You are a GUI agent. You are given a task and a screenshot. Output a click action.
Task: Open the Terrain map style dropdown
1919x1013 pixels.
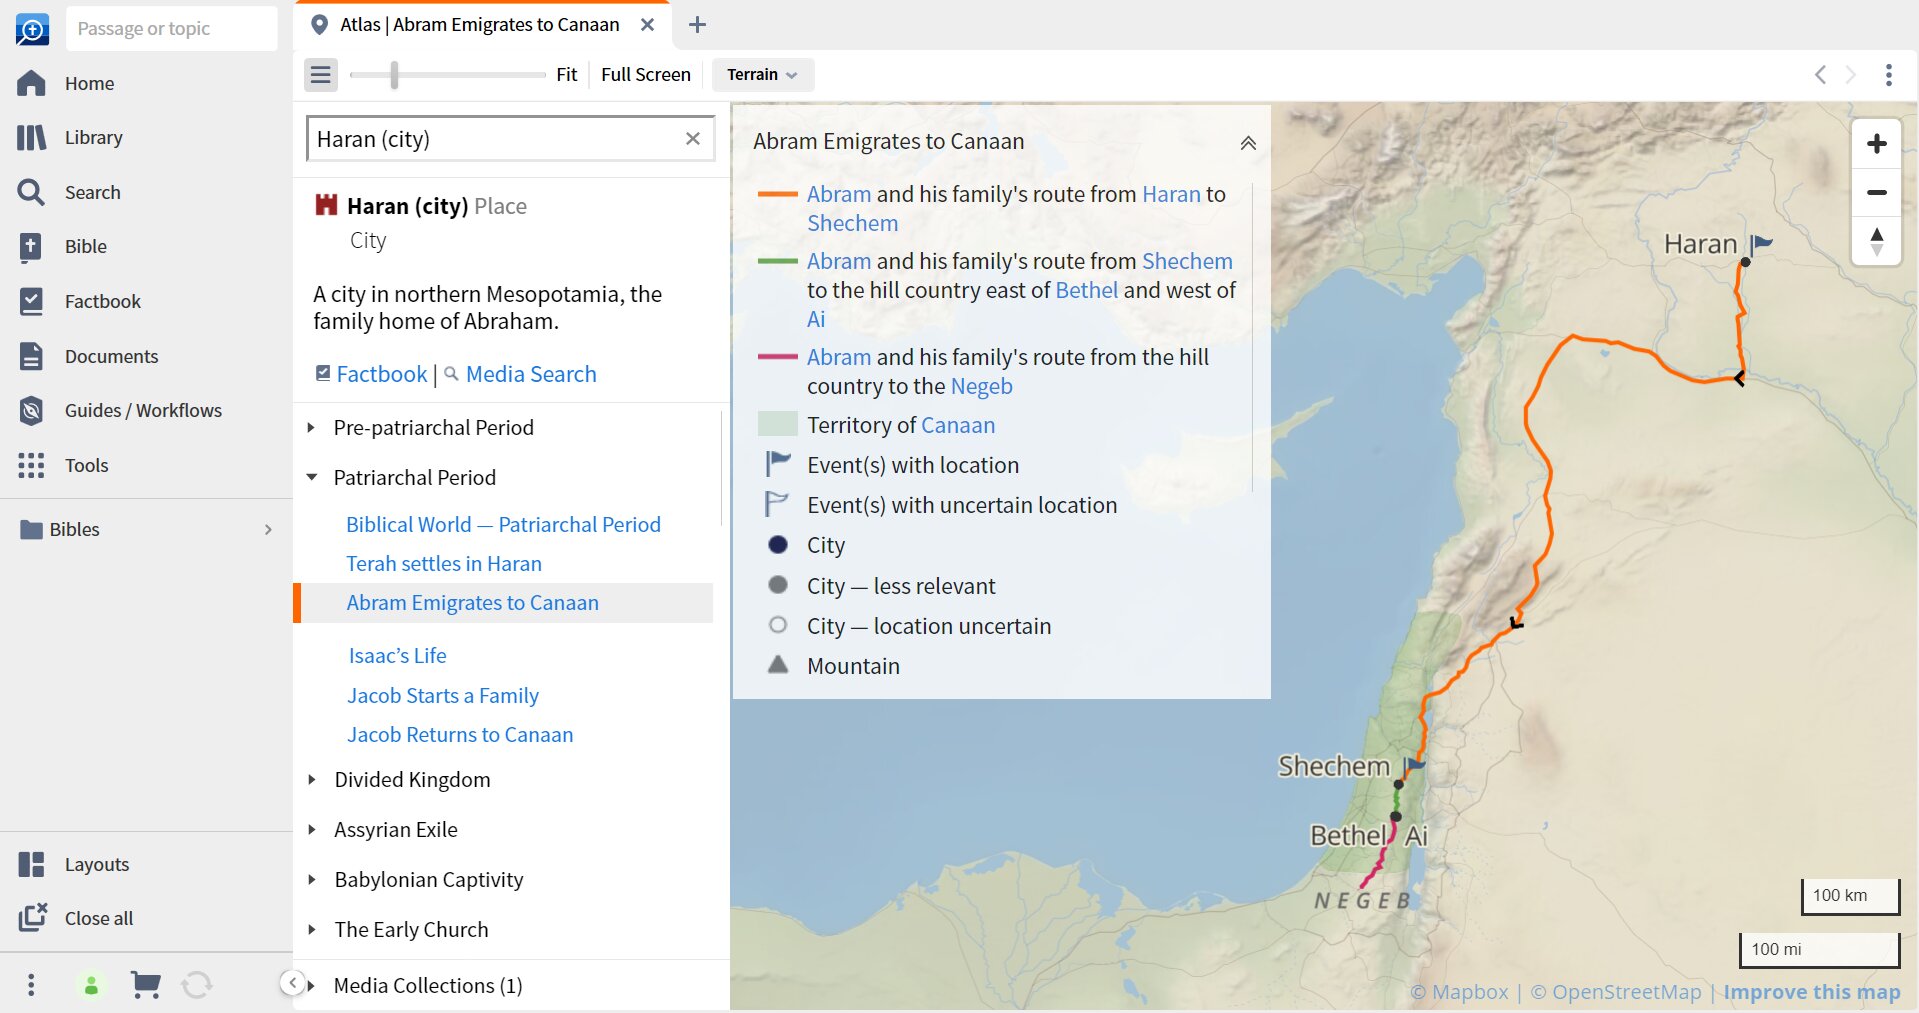point(761,74)
